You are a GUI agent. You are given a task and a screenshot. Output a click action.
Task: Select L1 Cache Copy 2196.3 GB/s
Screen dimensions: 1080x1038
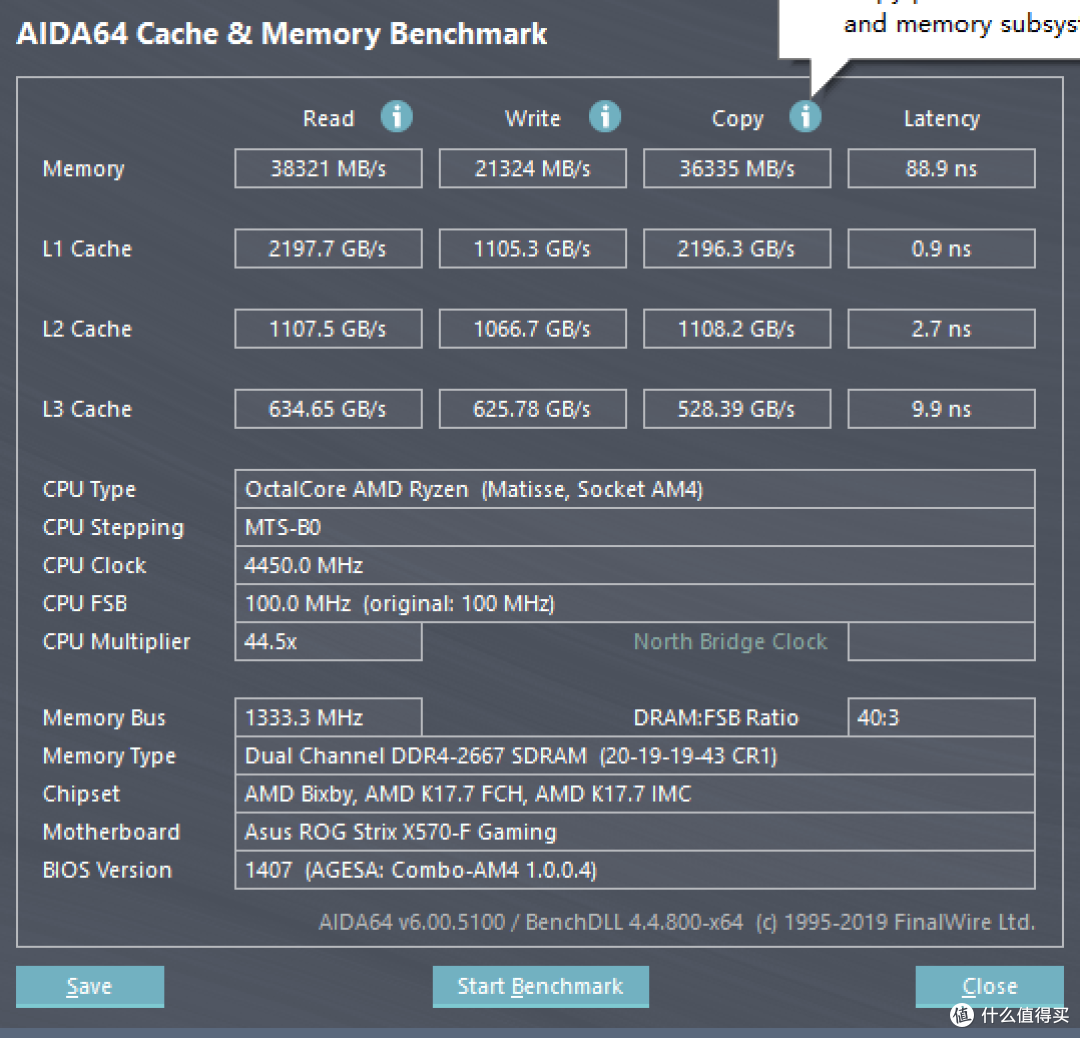(x=737, y=249)
